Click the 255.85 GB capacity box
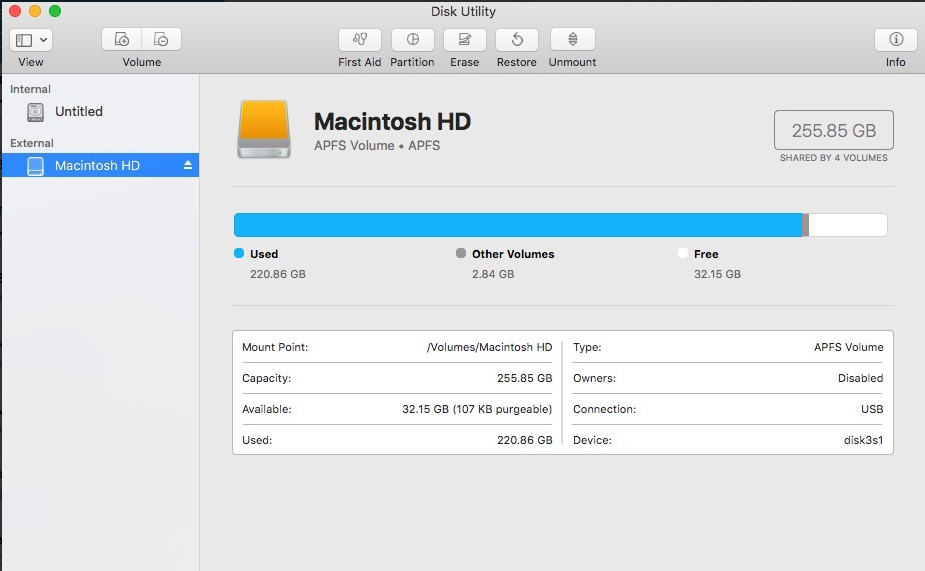The width and height of the screenshot is (925, 571). click(x=834, y=130)
